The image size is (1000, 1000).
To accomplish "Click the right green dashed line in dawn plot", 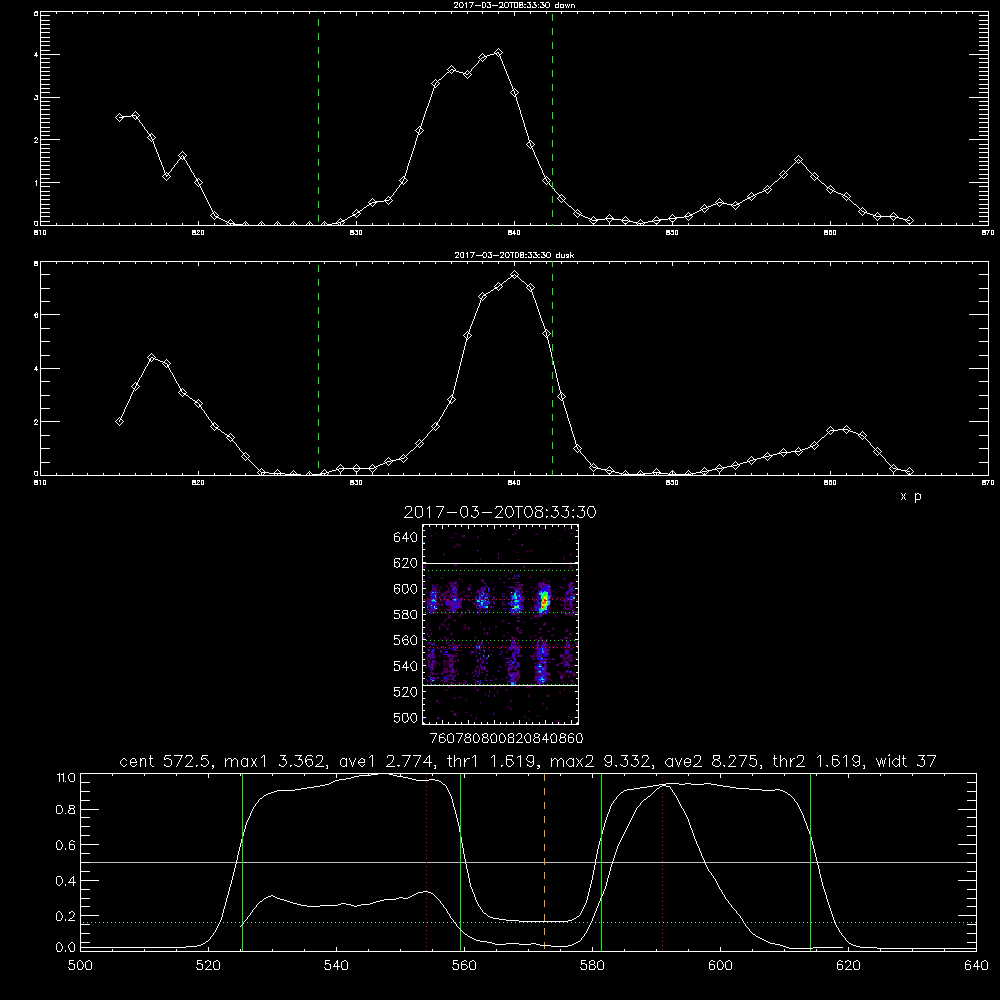I will (x=552, y=118).
